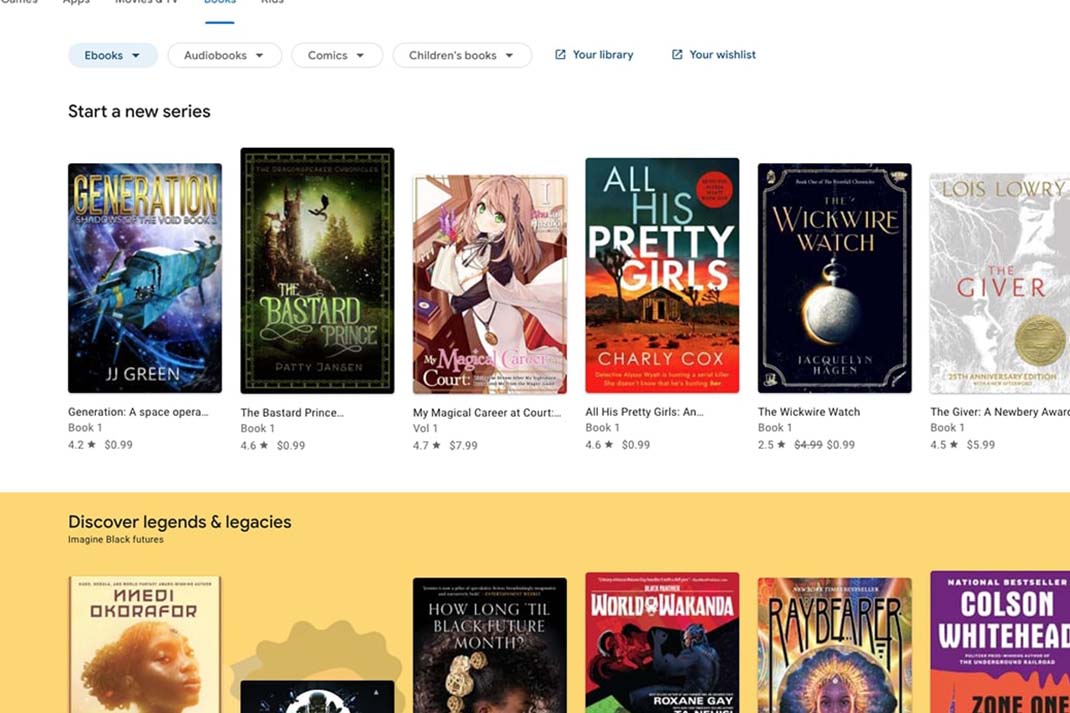Click the $7.99 price of My Magical Career
Screen dimensions: 1070x713
coord(463,446)
